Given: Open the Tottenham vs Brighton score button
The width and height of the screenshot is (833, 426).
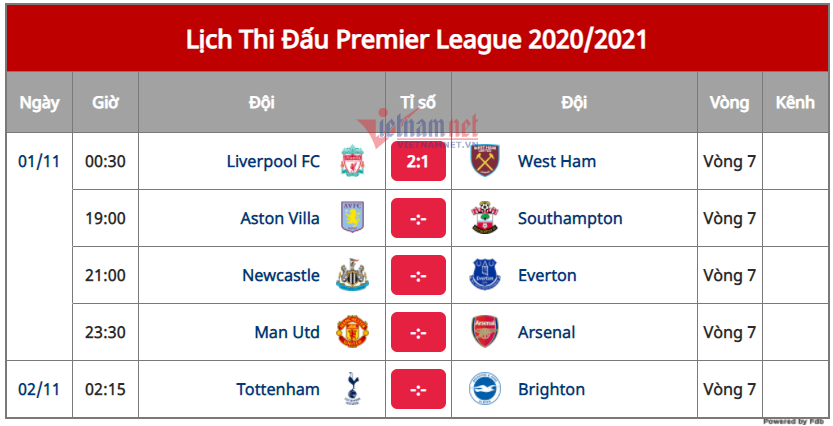Looking at the screenshot, I should pyautogui.click(x=418, y=390).
